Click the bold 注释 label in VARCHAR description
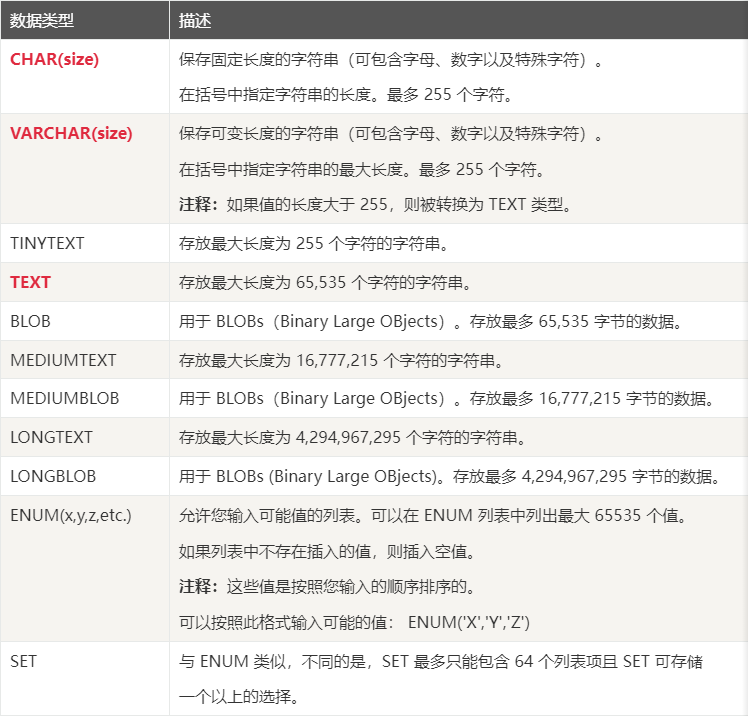 pos(198,205)
